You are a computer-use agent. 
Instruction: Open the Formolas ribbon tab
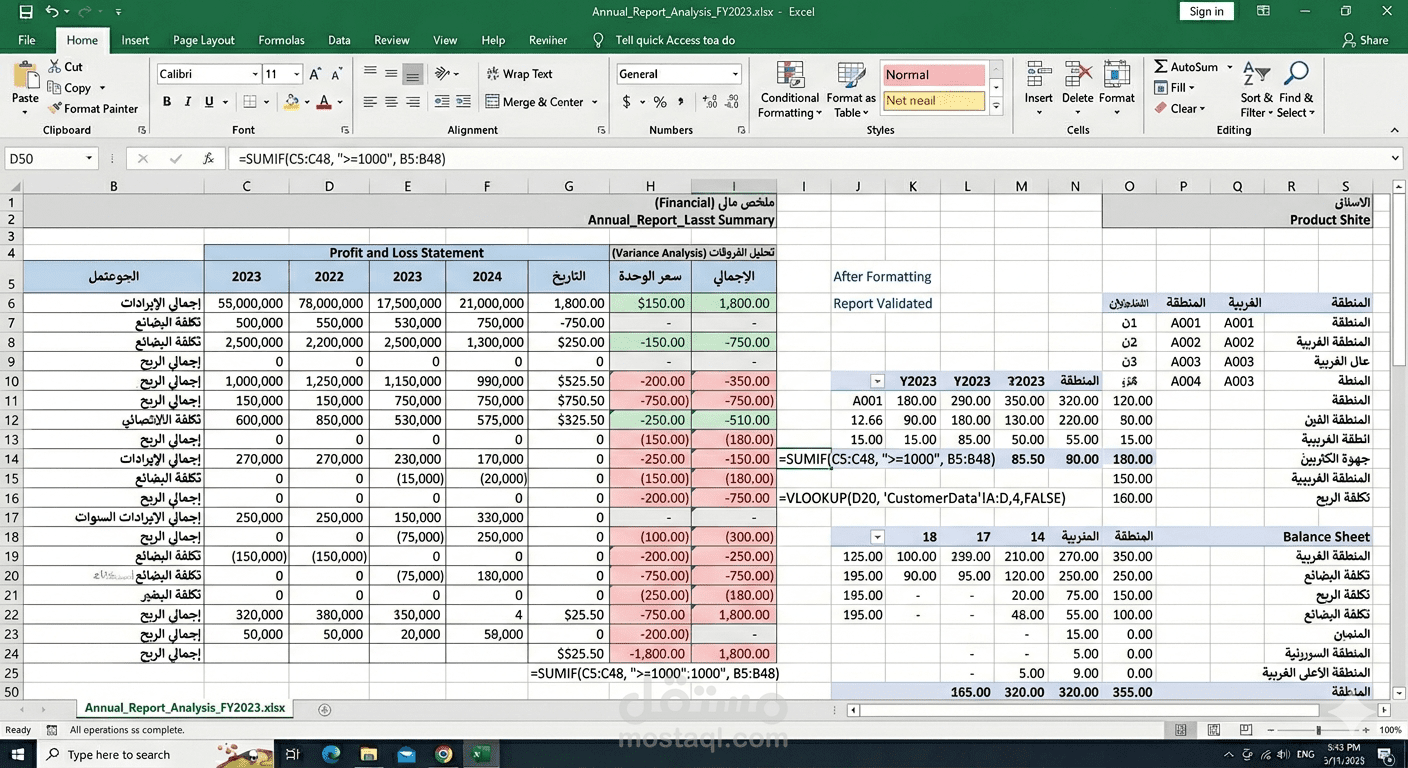281,40
